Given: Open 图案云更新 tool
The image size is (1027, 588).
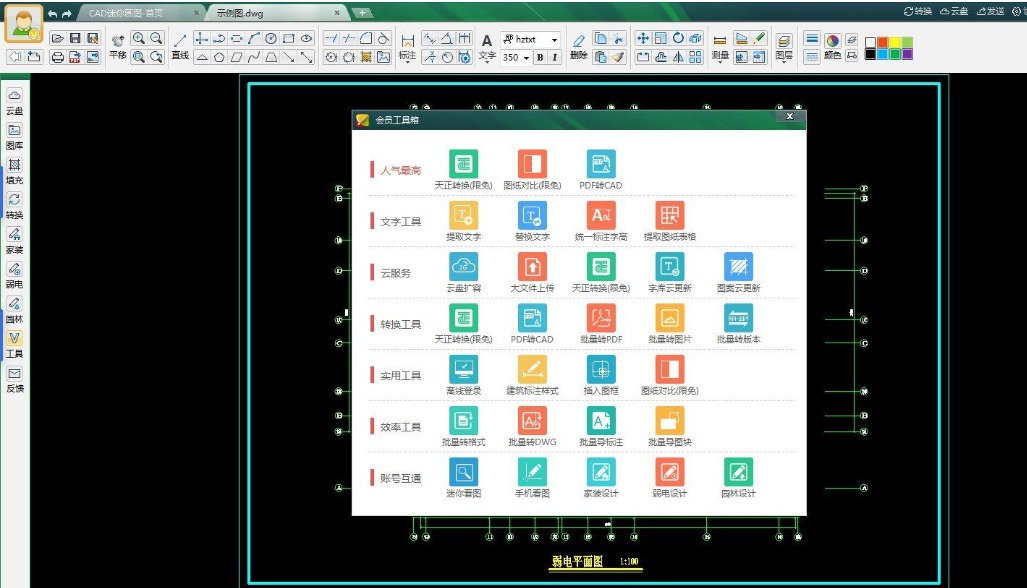Looking at the screenshot, I should [x=738, y=272].
